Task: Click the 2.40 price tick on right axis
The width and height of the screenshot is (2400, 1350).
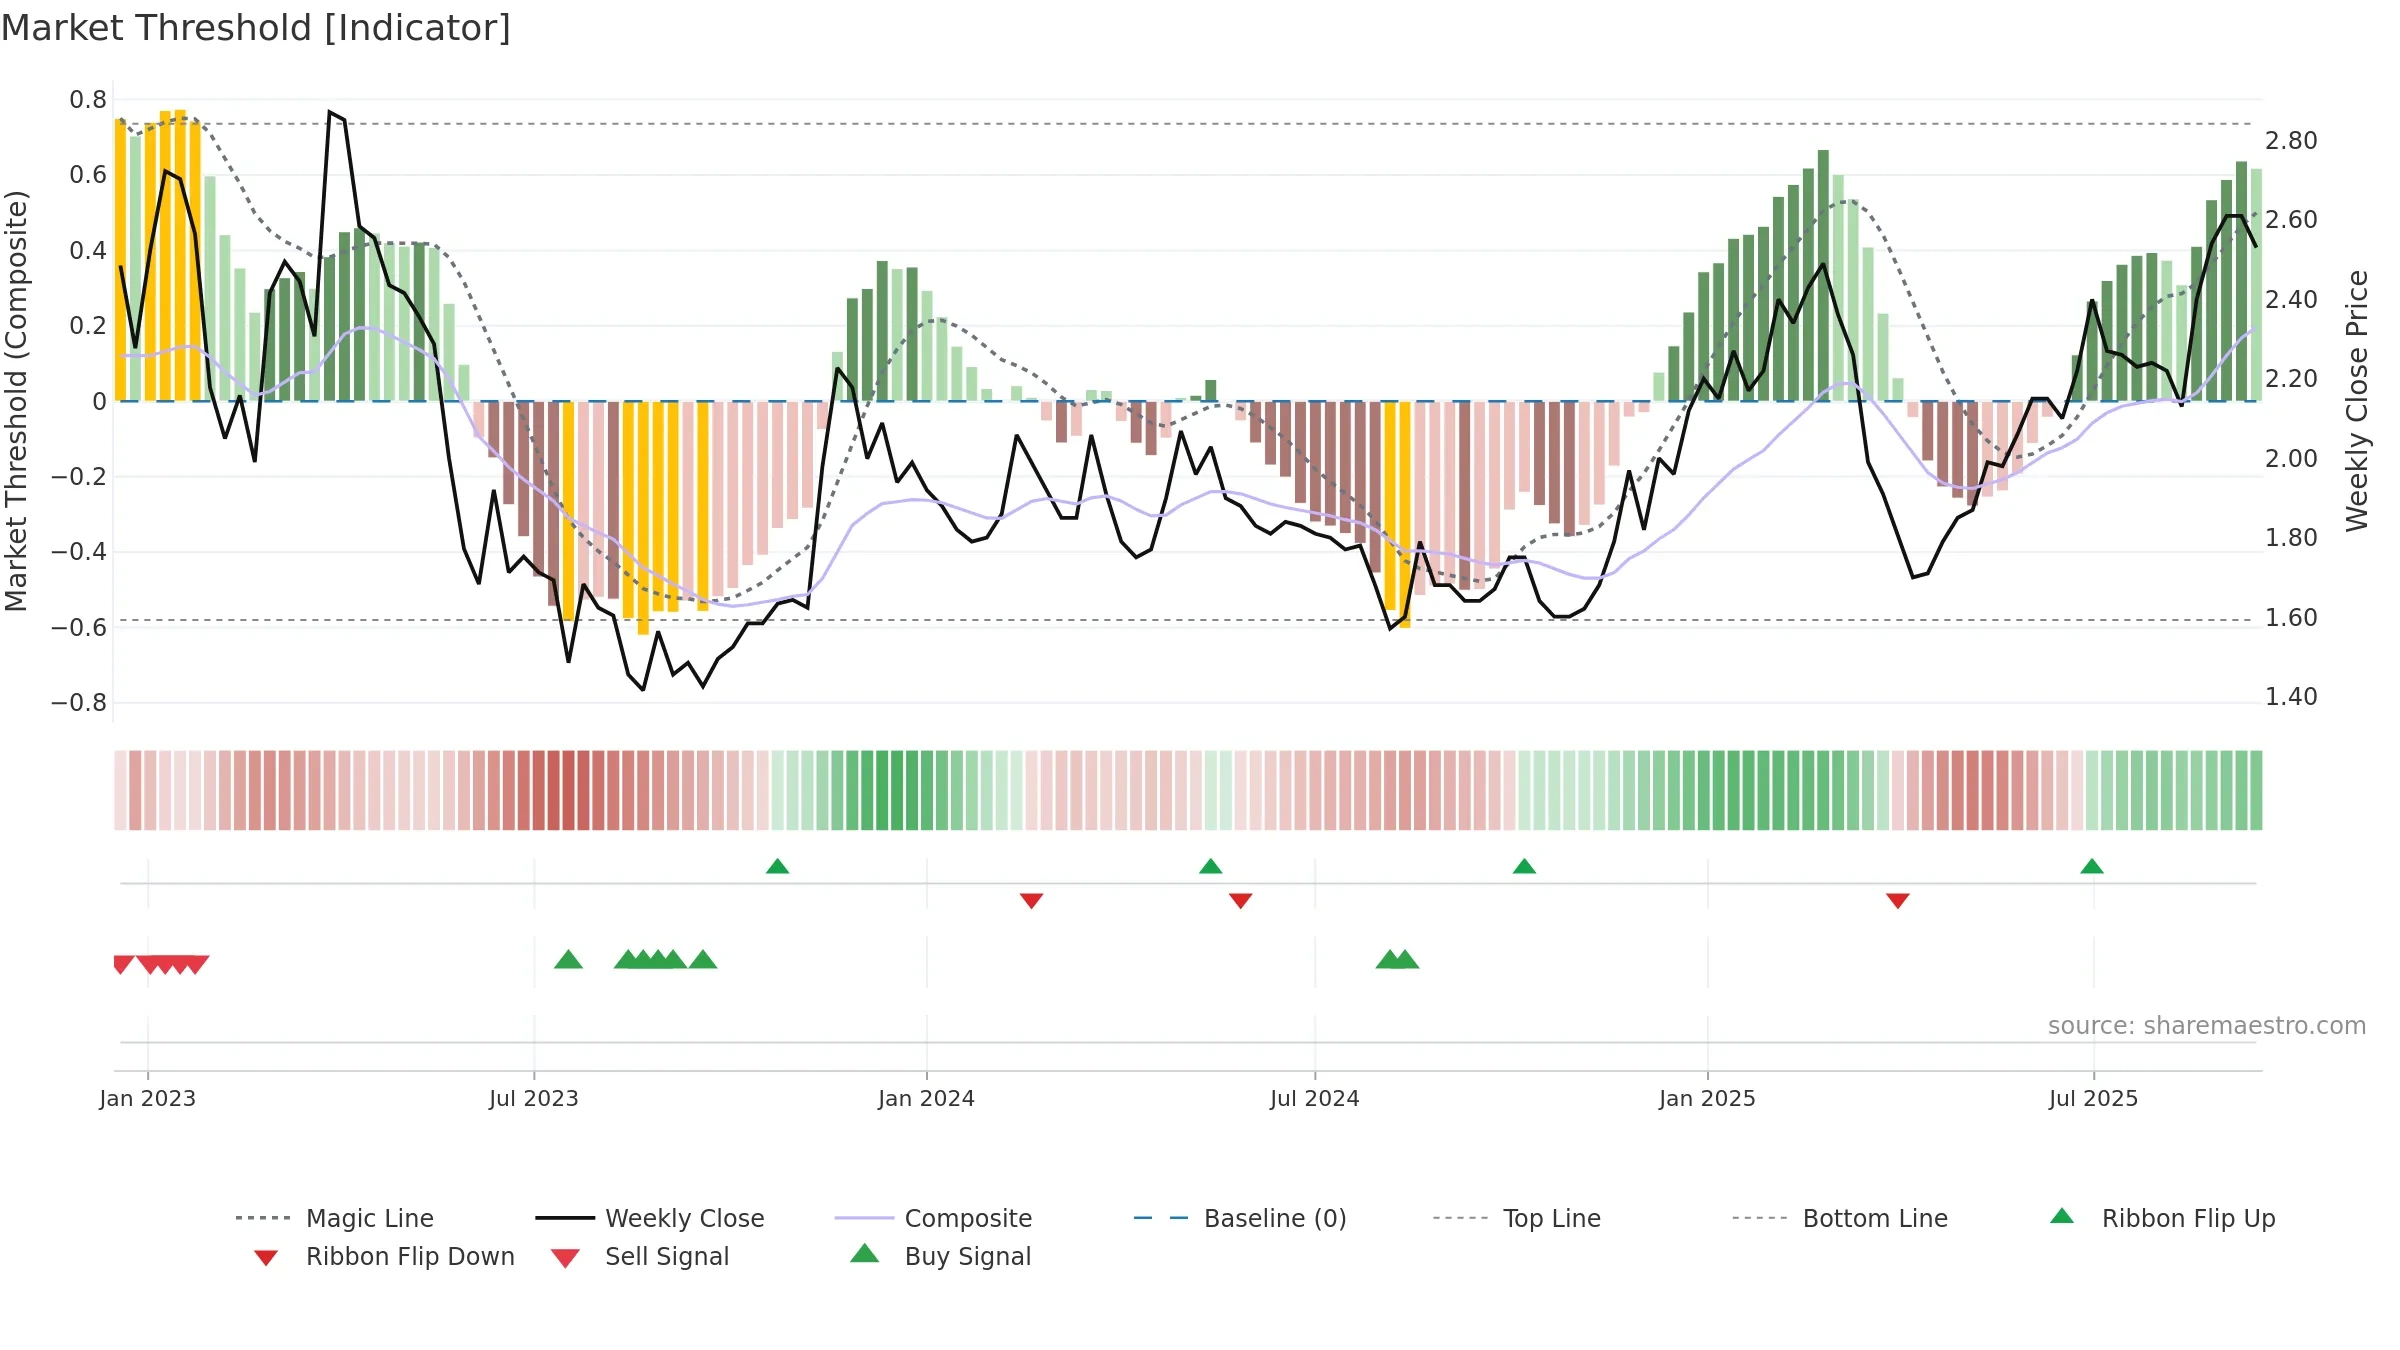Action: pyautogui.click(x=2291, y=300)
